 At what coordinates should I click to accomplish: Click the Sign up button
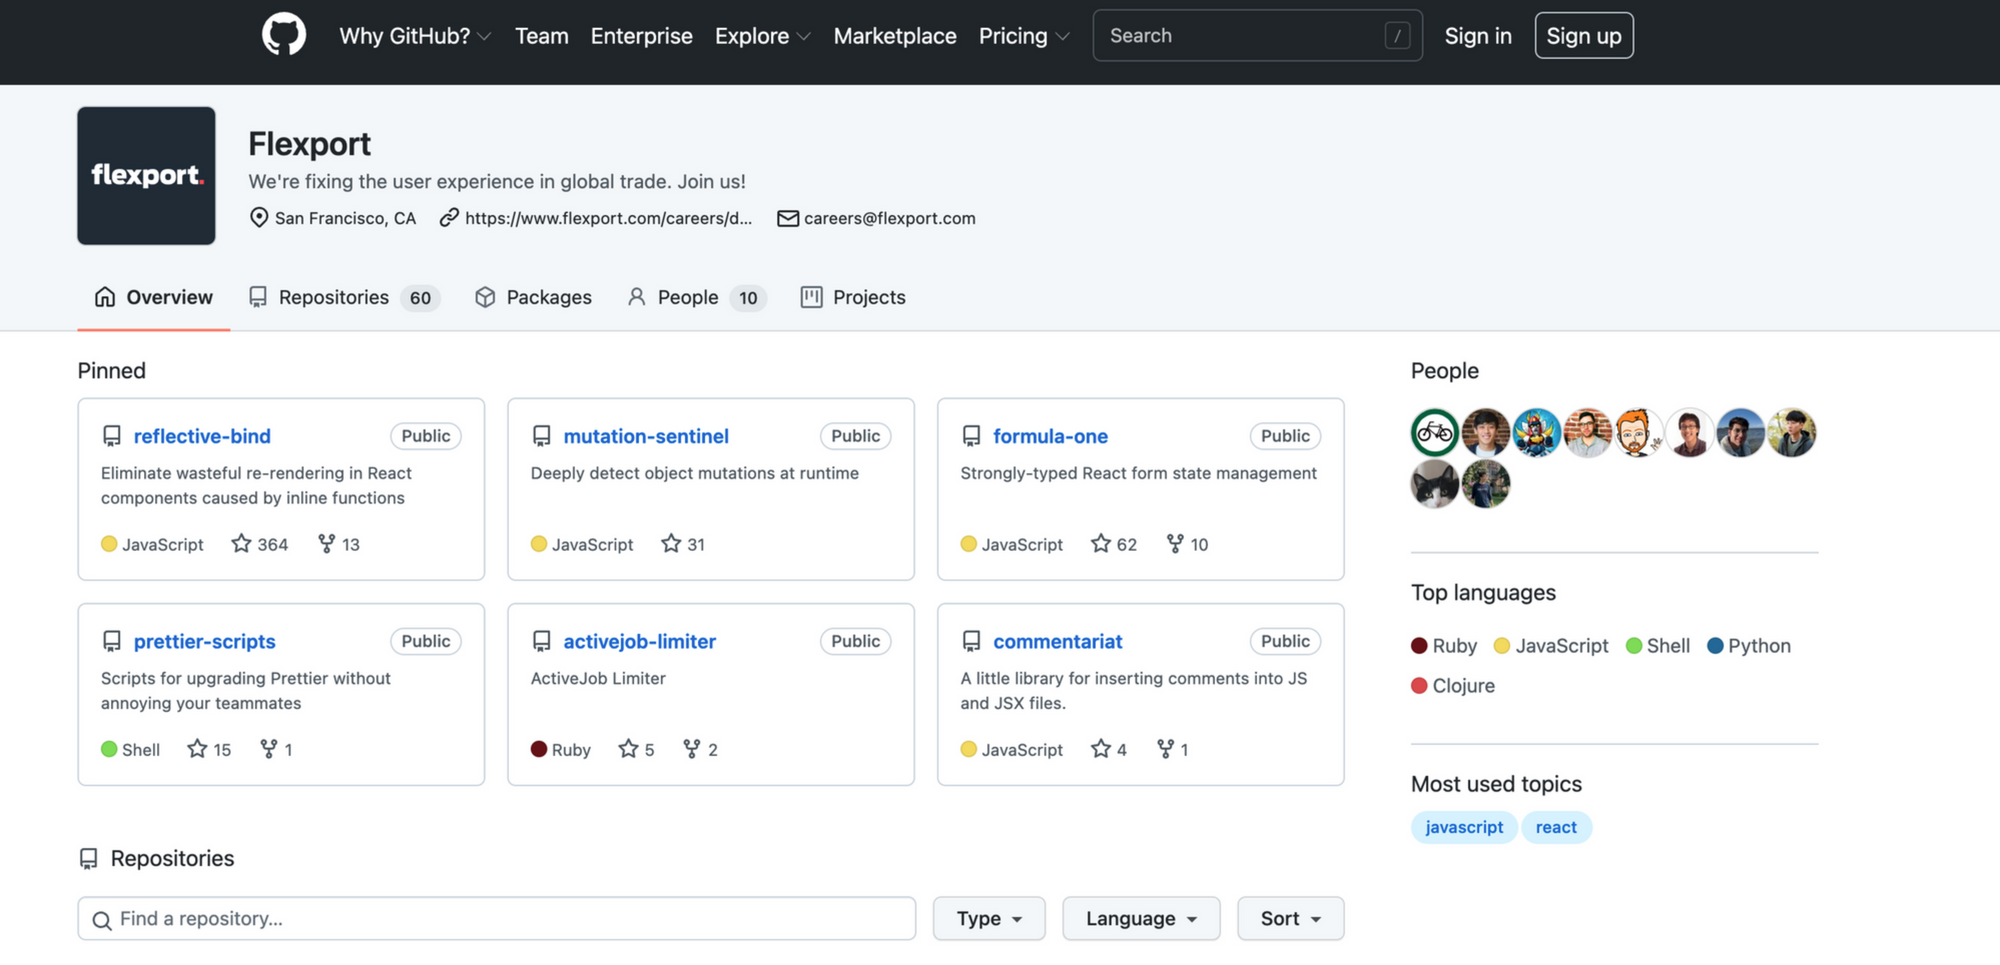1584,36
